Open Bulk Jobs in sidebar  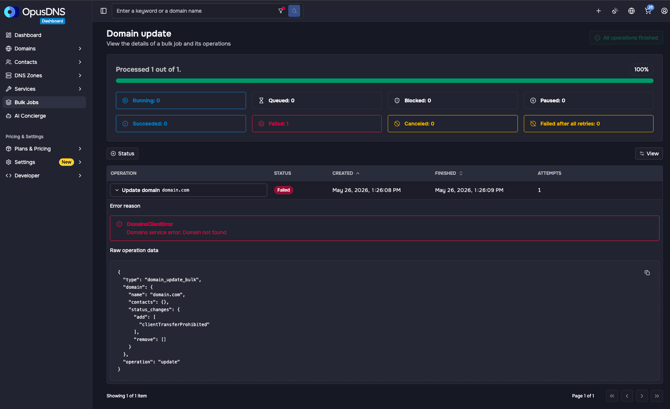(x=44, y=102)
